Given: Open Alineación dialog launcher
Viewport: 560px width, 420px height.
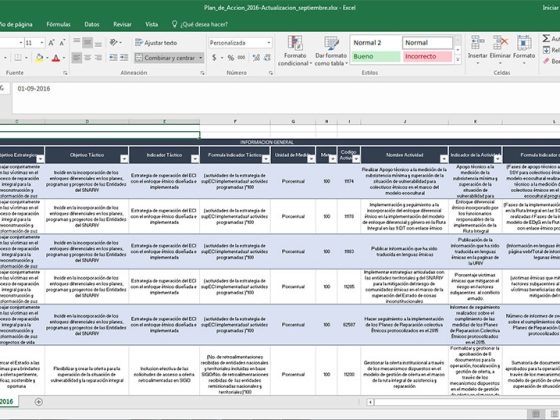Looking at the screenshot, I should tap(202, 73).
